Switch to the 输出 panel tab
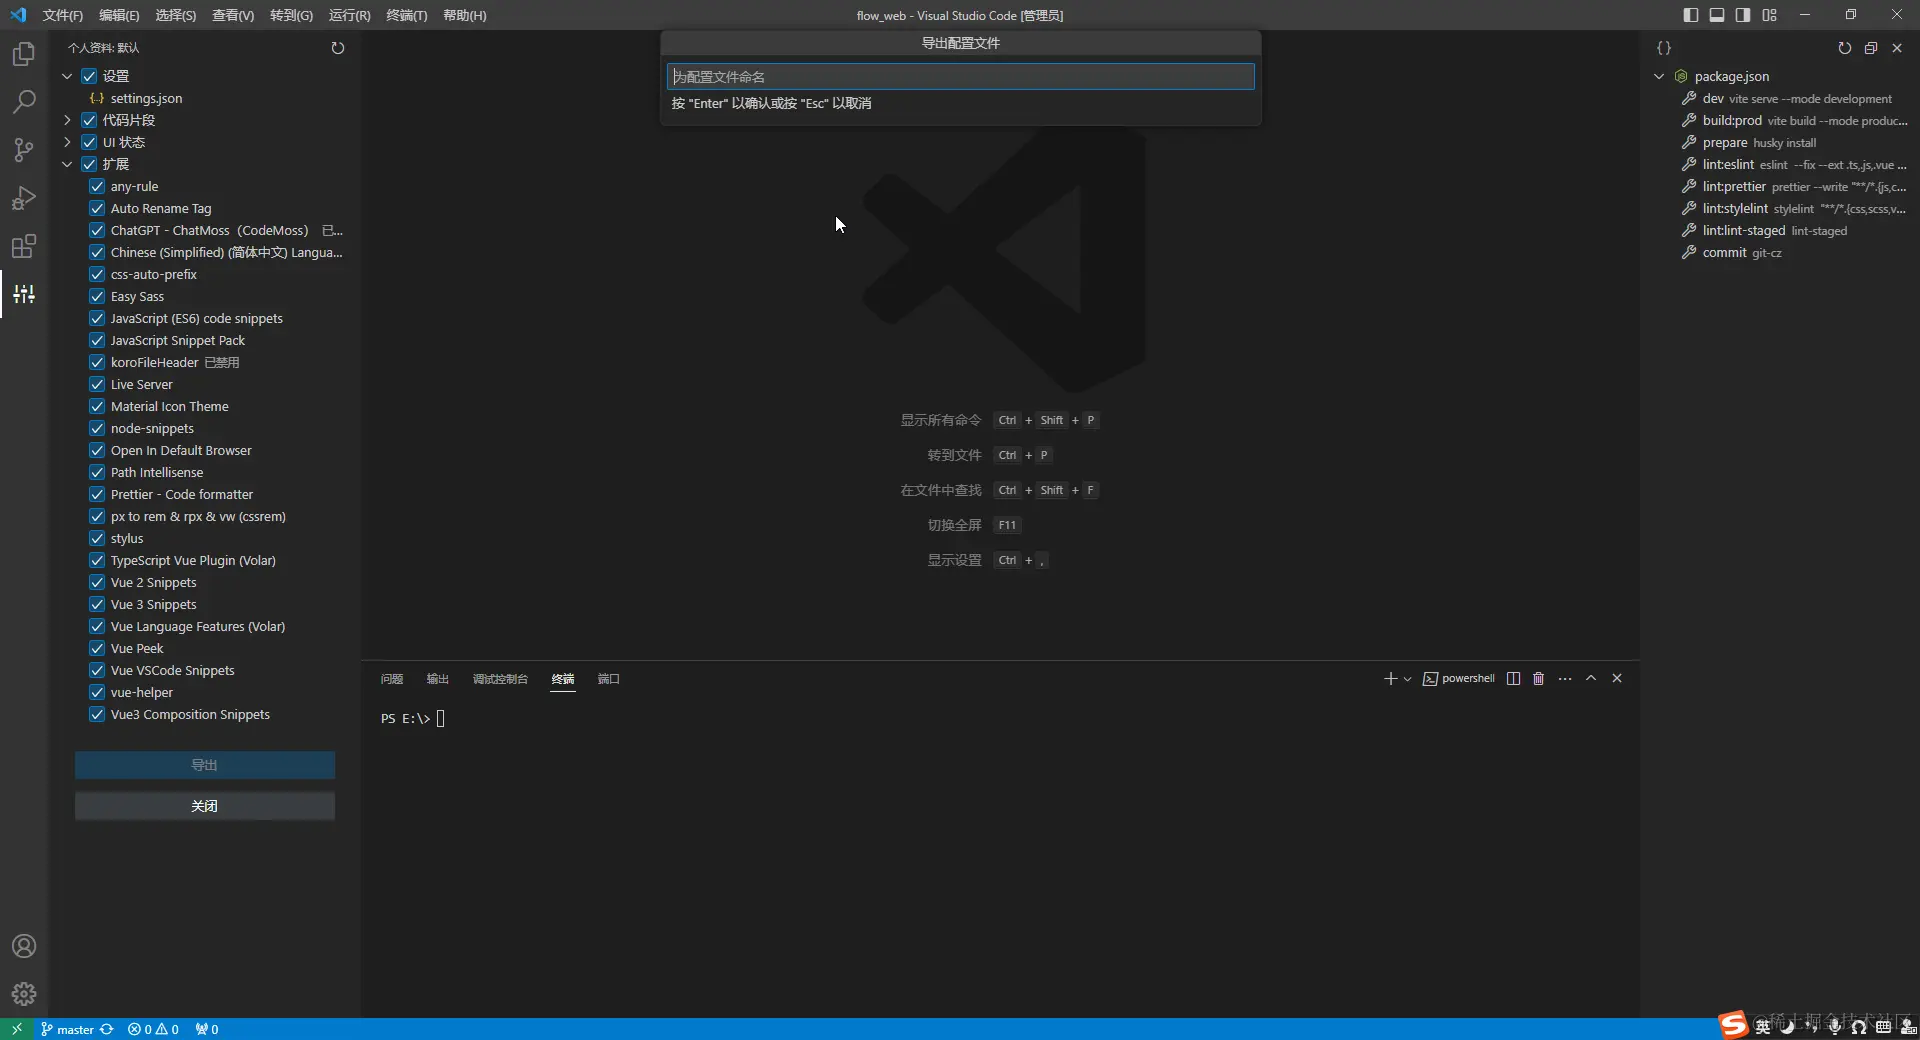This screenshot has width=1920, height=1040. (438, 679)
